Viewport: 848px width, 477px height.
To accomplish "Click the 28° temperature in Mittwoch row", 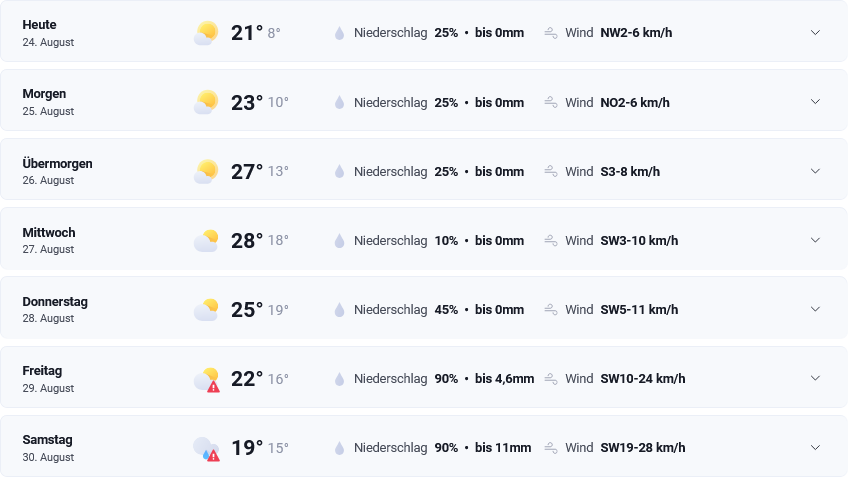I will [247, 241].
